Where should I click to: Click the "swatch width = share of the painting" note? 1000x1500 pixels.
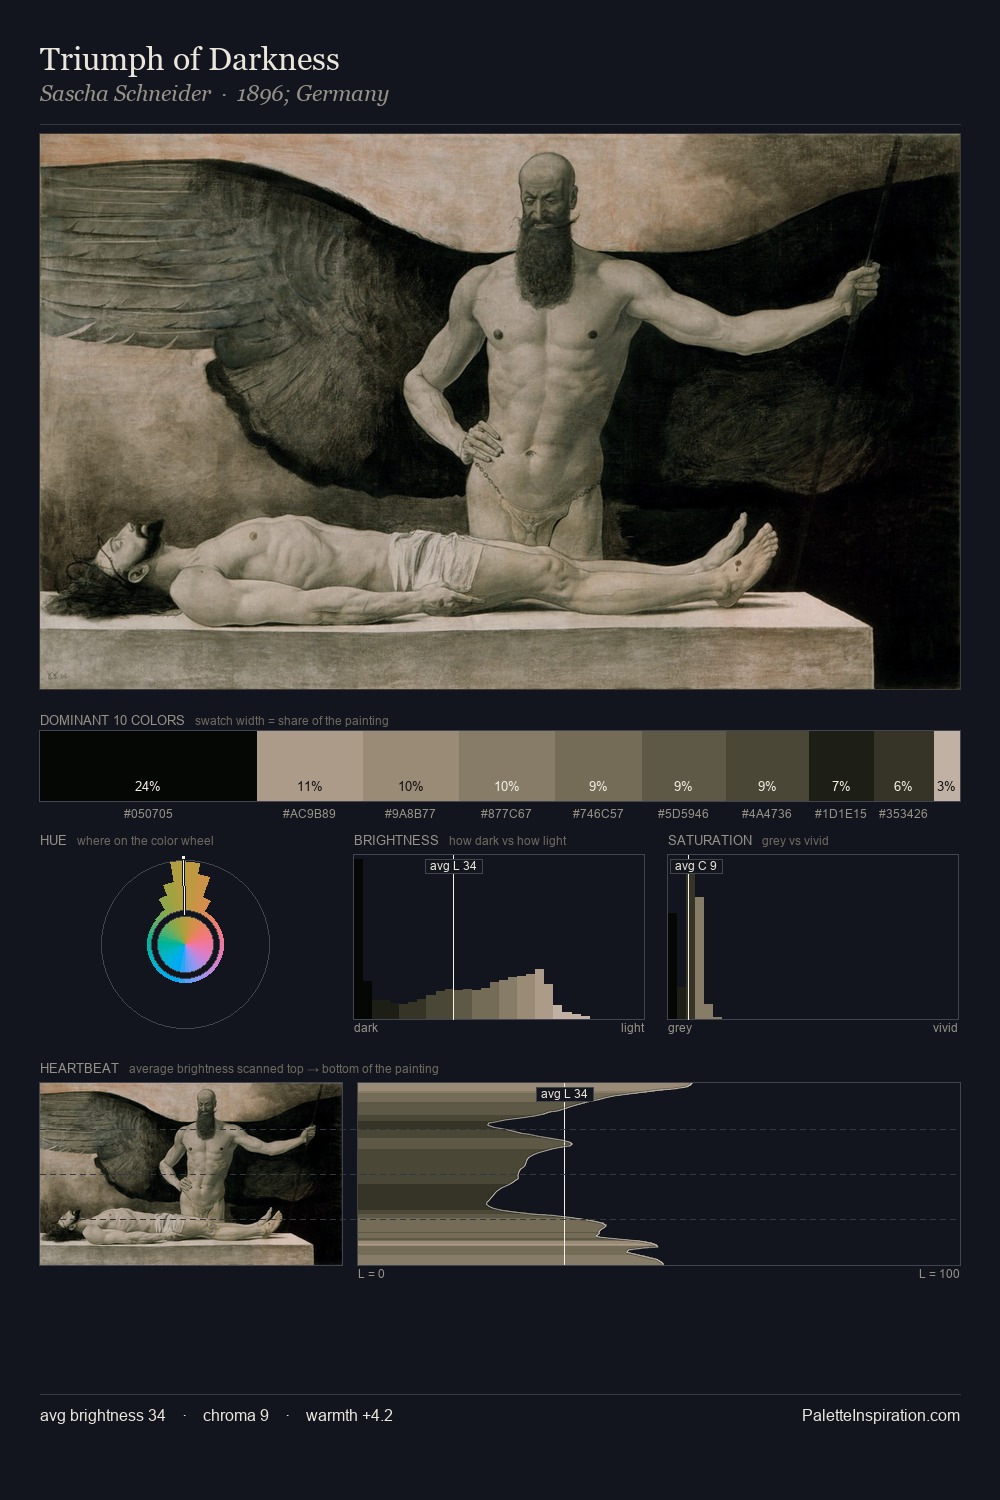292,721
